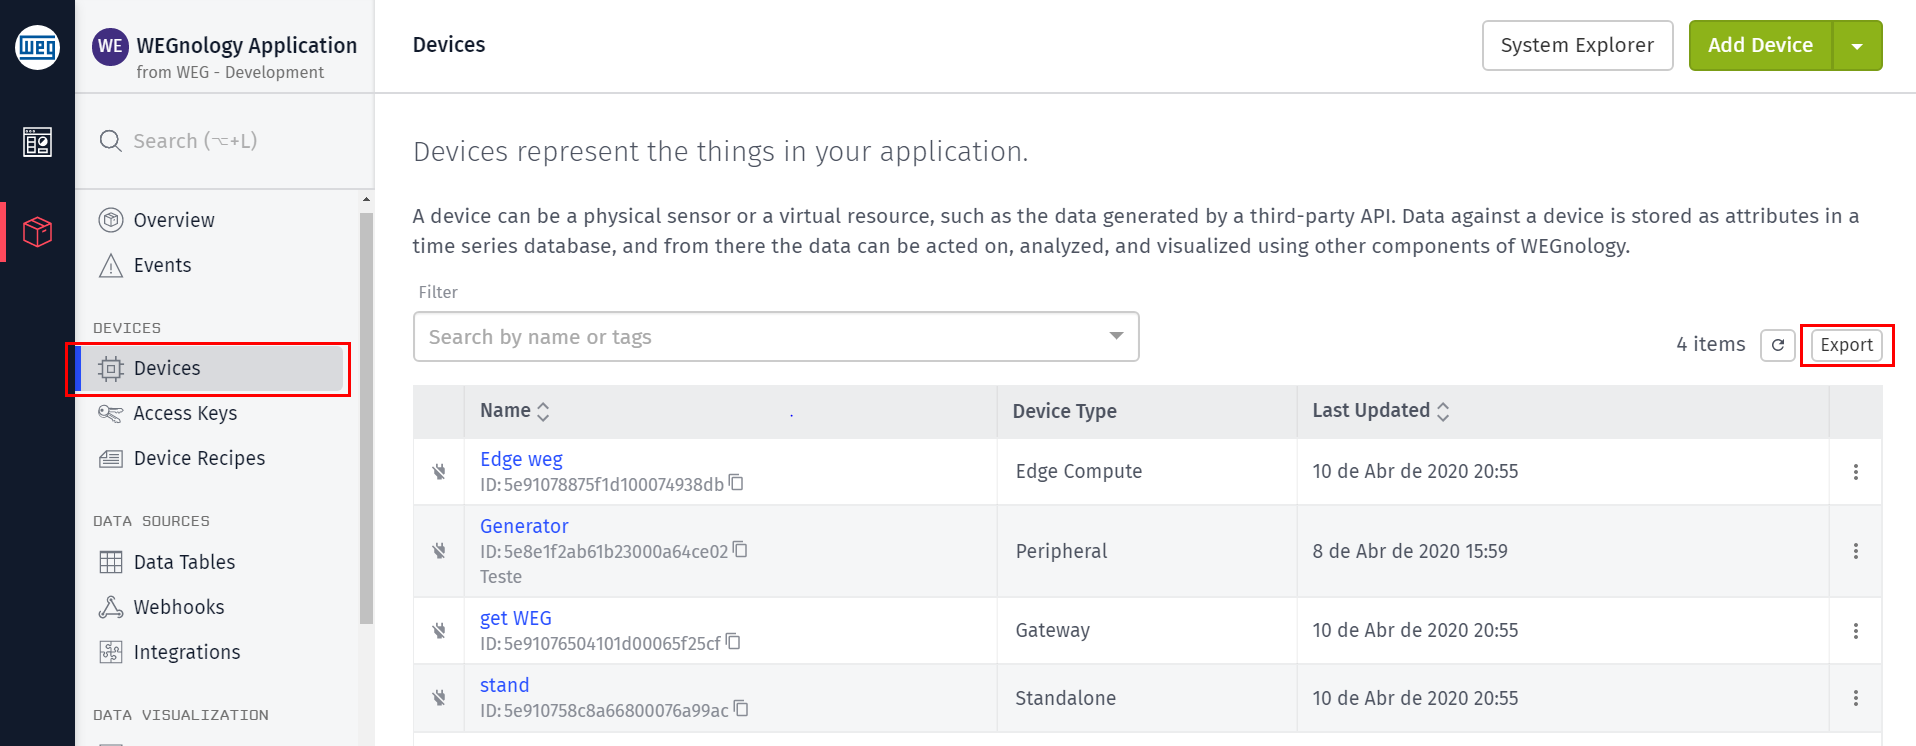Open the Edge weg device

pyautogui.click(x=521, y=459)
